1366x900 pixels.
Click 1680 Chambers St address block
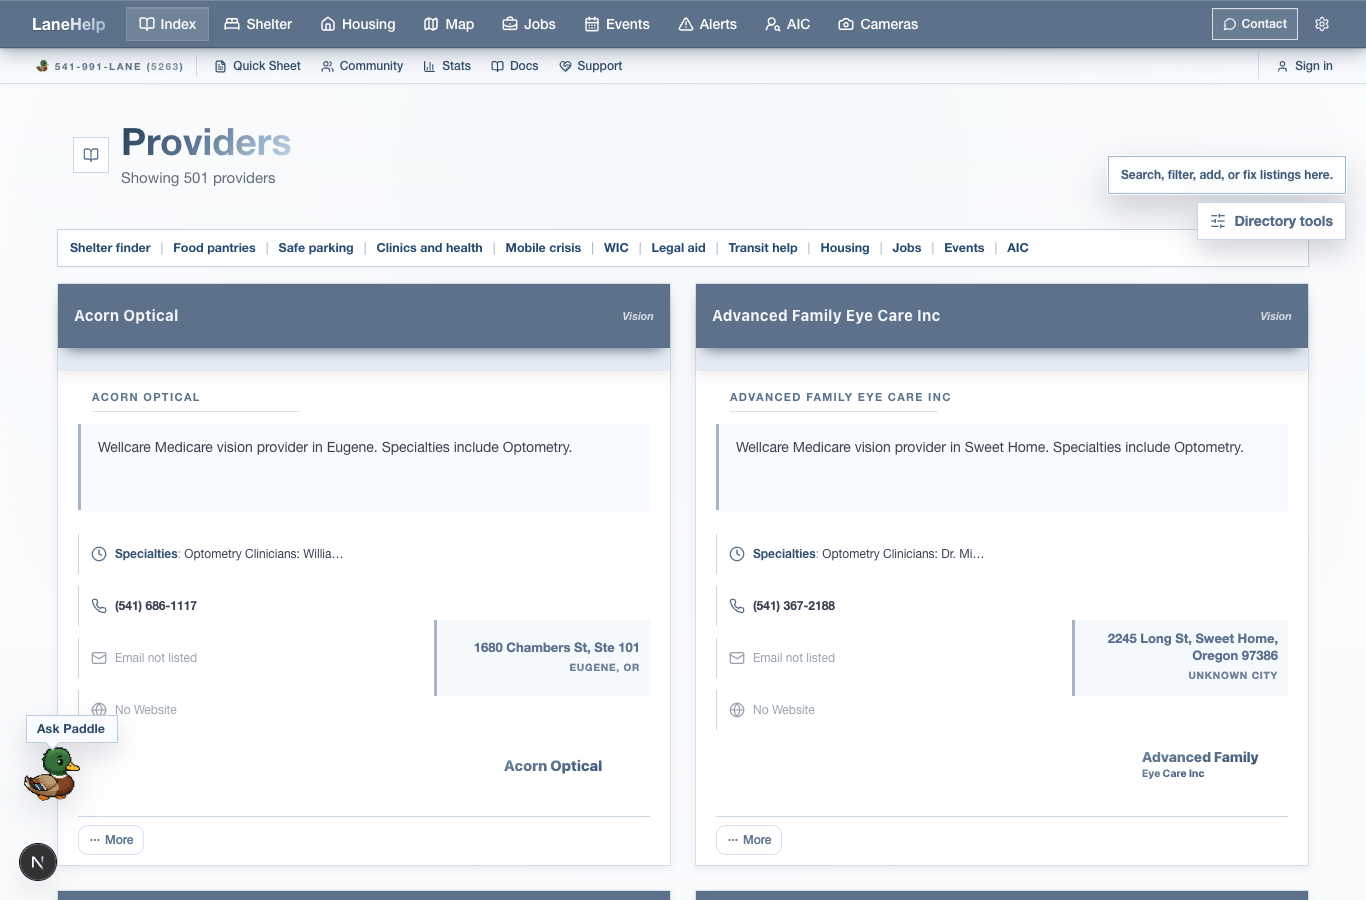point(543,658)
